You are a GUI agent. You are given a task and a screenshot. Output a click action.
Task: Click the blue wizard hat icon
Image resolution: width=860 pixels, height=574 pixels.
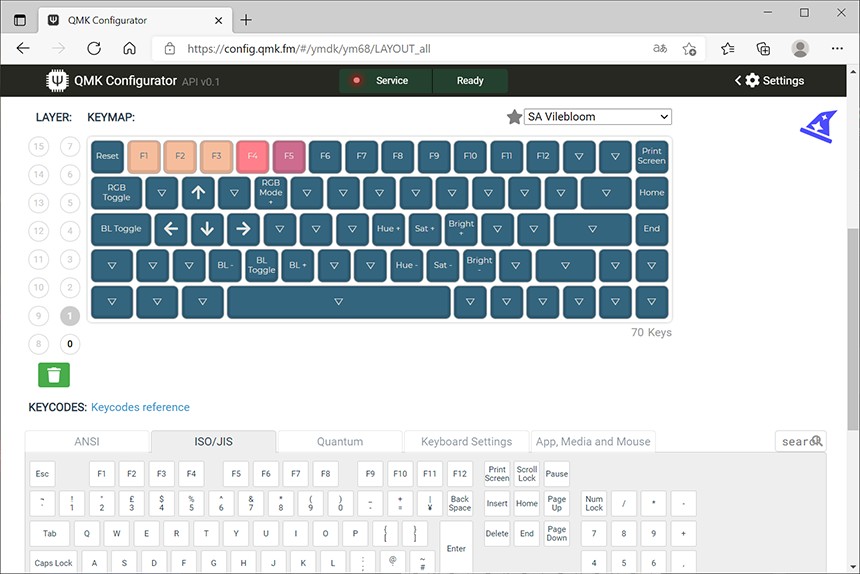click(819, 127)
